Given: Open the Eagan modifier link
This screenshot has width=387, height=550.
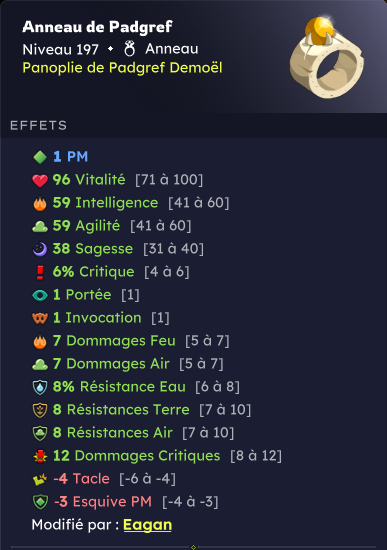Looking at the screenshot, I should tap(147, 525).
